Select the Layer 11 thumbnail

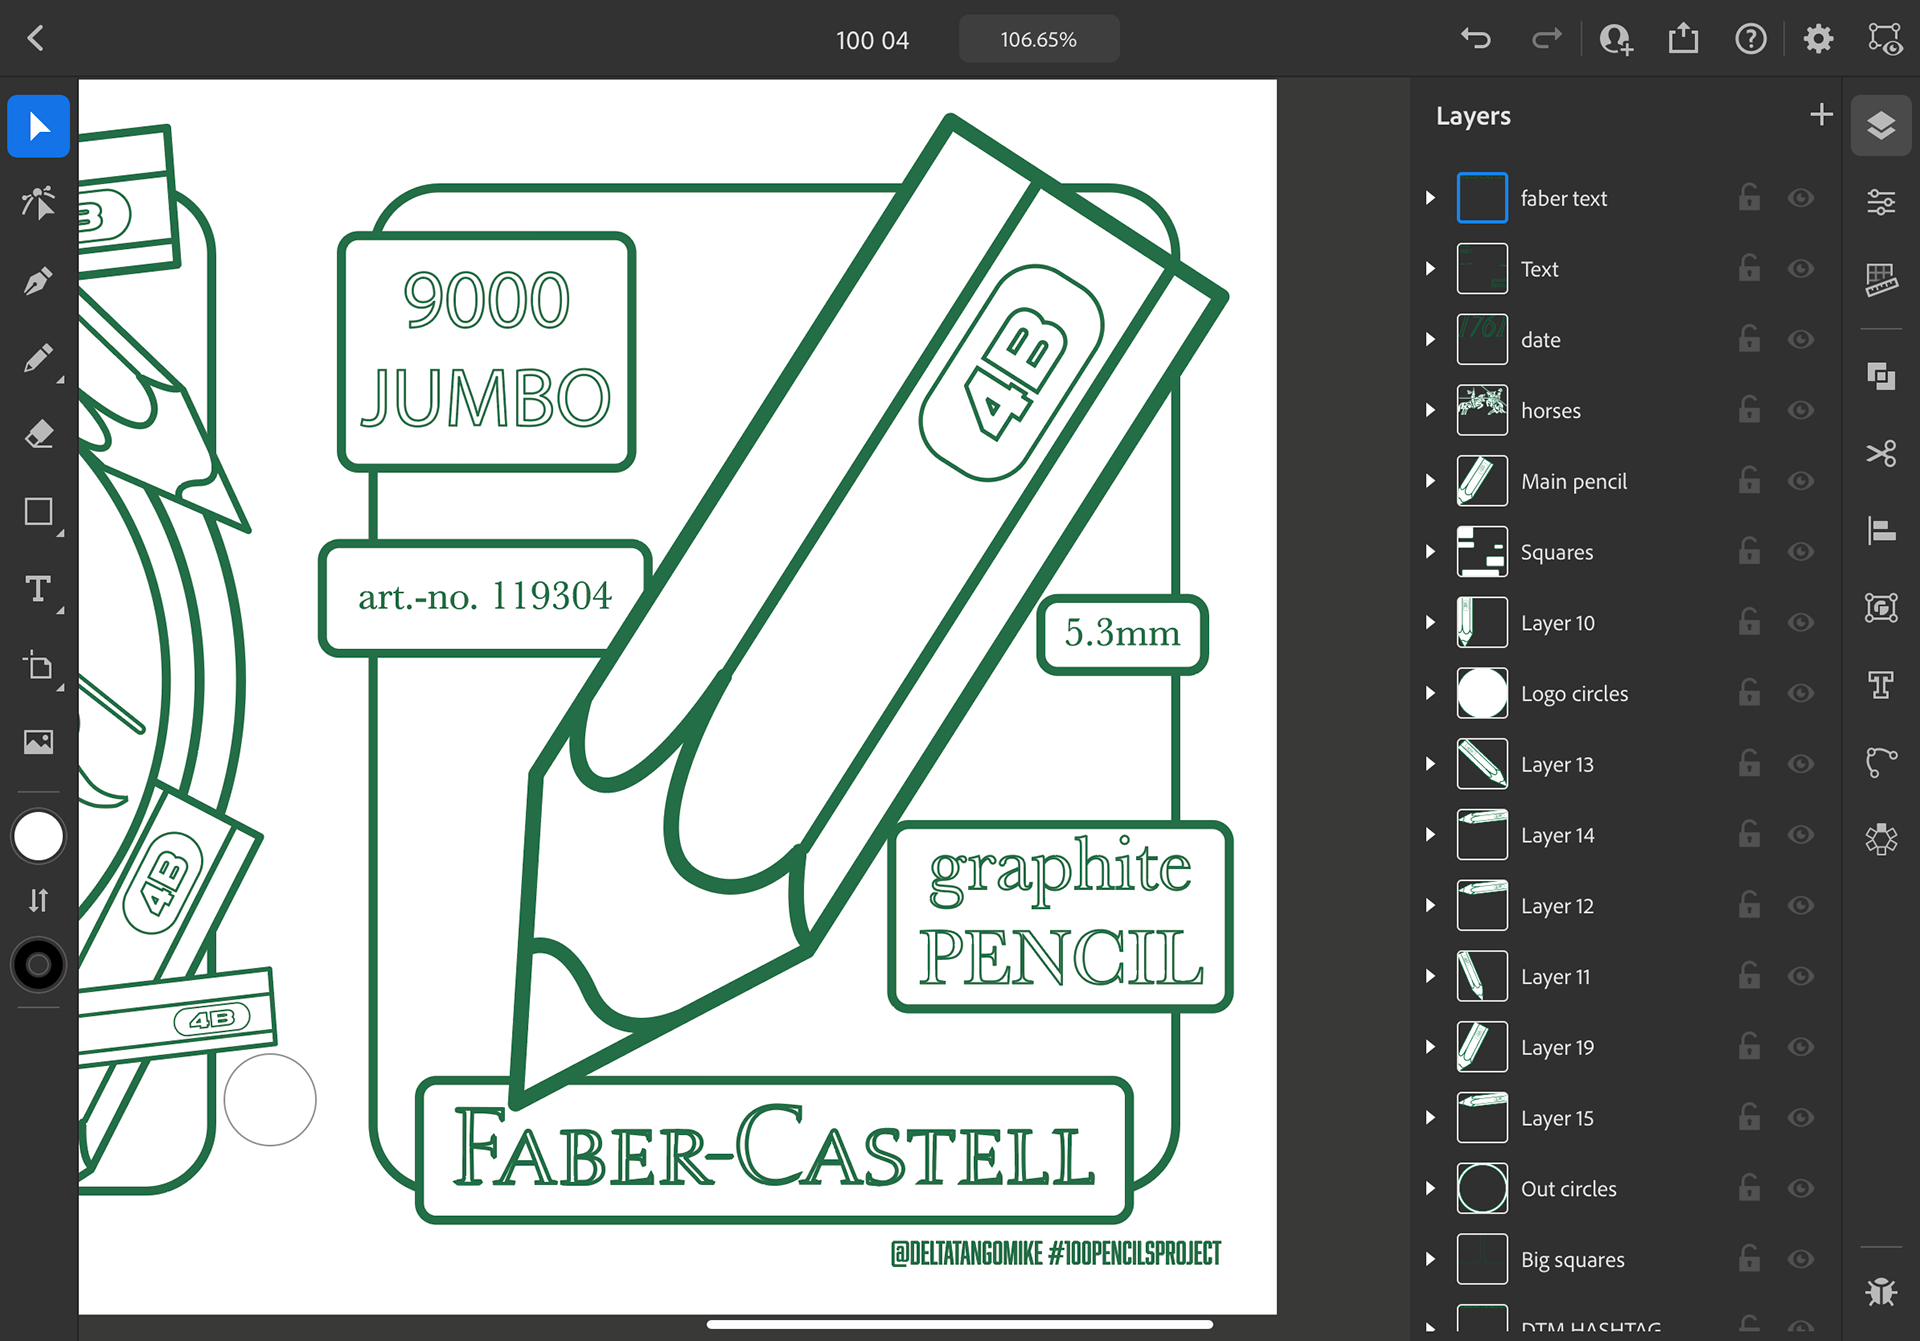[x=1482, y=976]
